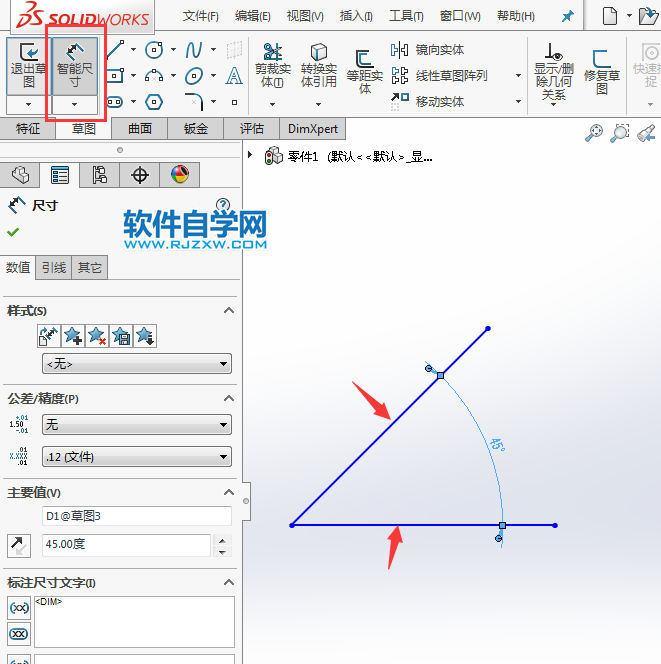The image size is (661, 664).
Task: Select the Point sketch tool
Action: coord(234,102)
